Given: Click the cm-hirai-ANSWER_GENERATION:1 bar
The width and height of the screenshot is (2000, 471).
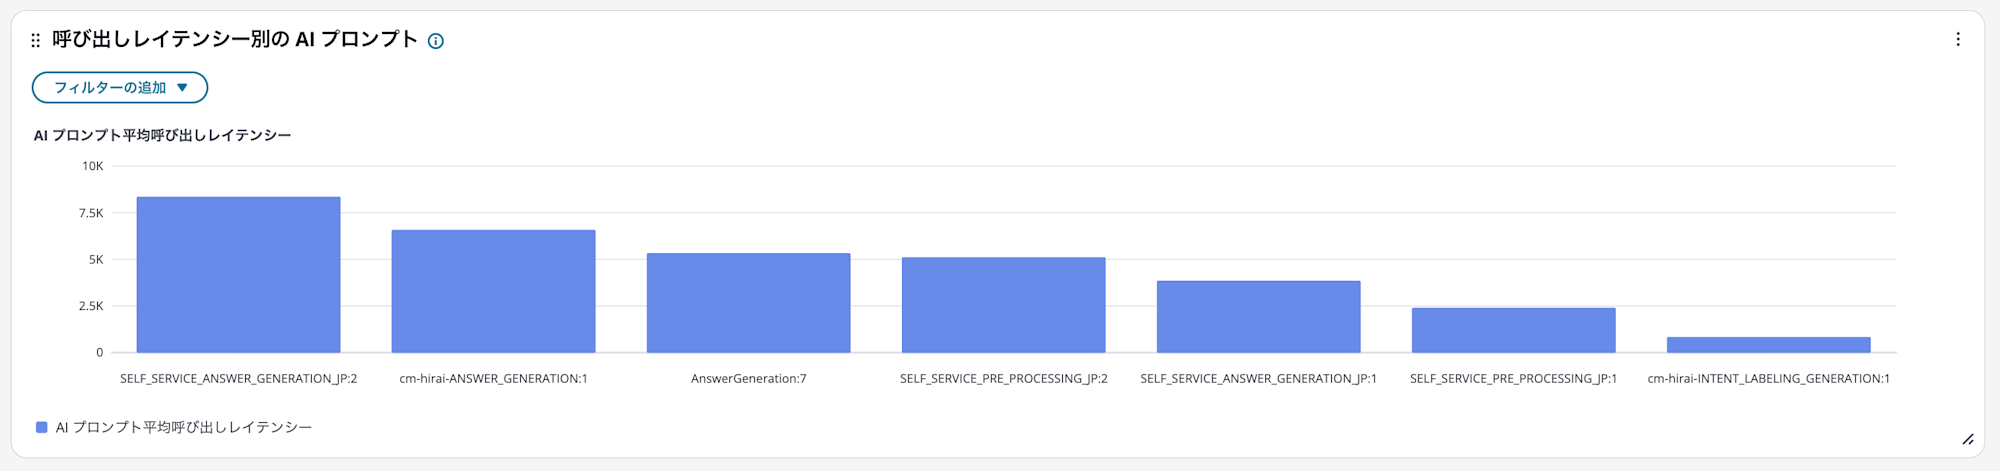Looking at the screenshot, I should coord(493,291).
